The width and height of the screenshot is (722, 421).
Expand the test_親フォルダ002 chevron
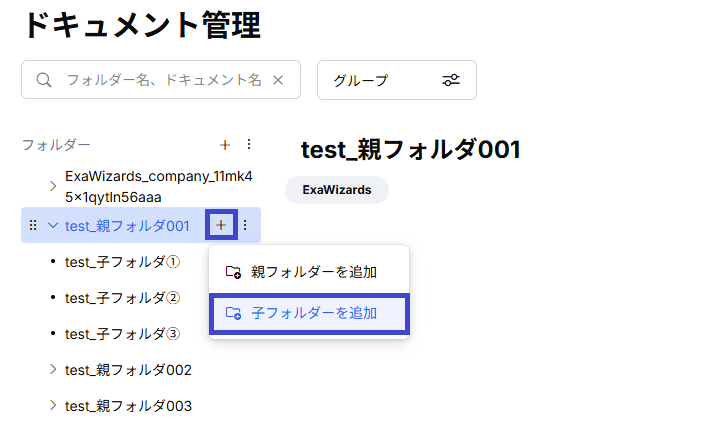[53, 369]
